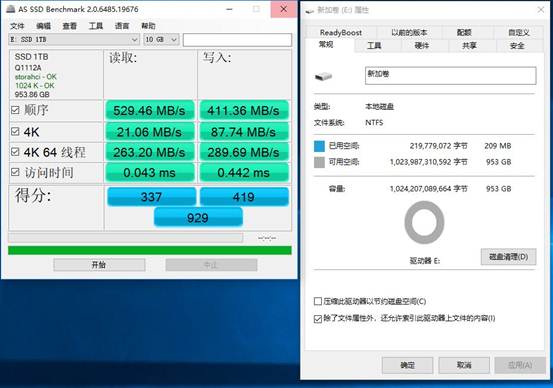Open the 帮助 menu in AS SSD
This screenshot has width=553, height=388.
click(x=148, y=26)
